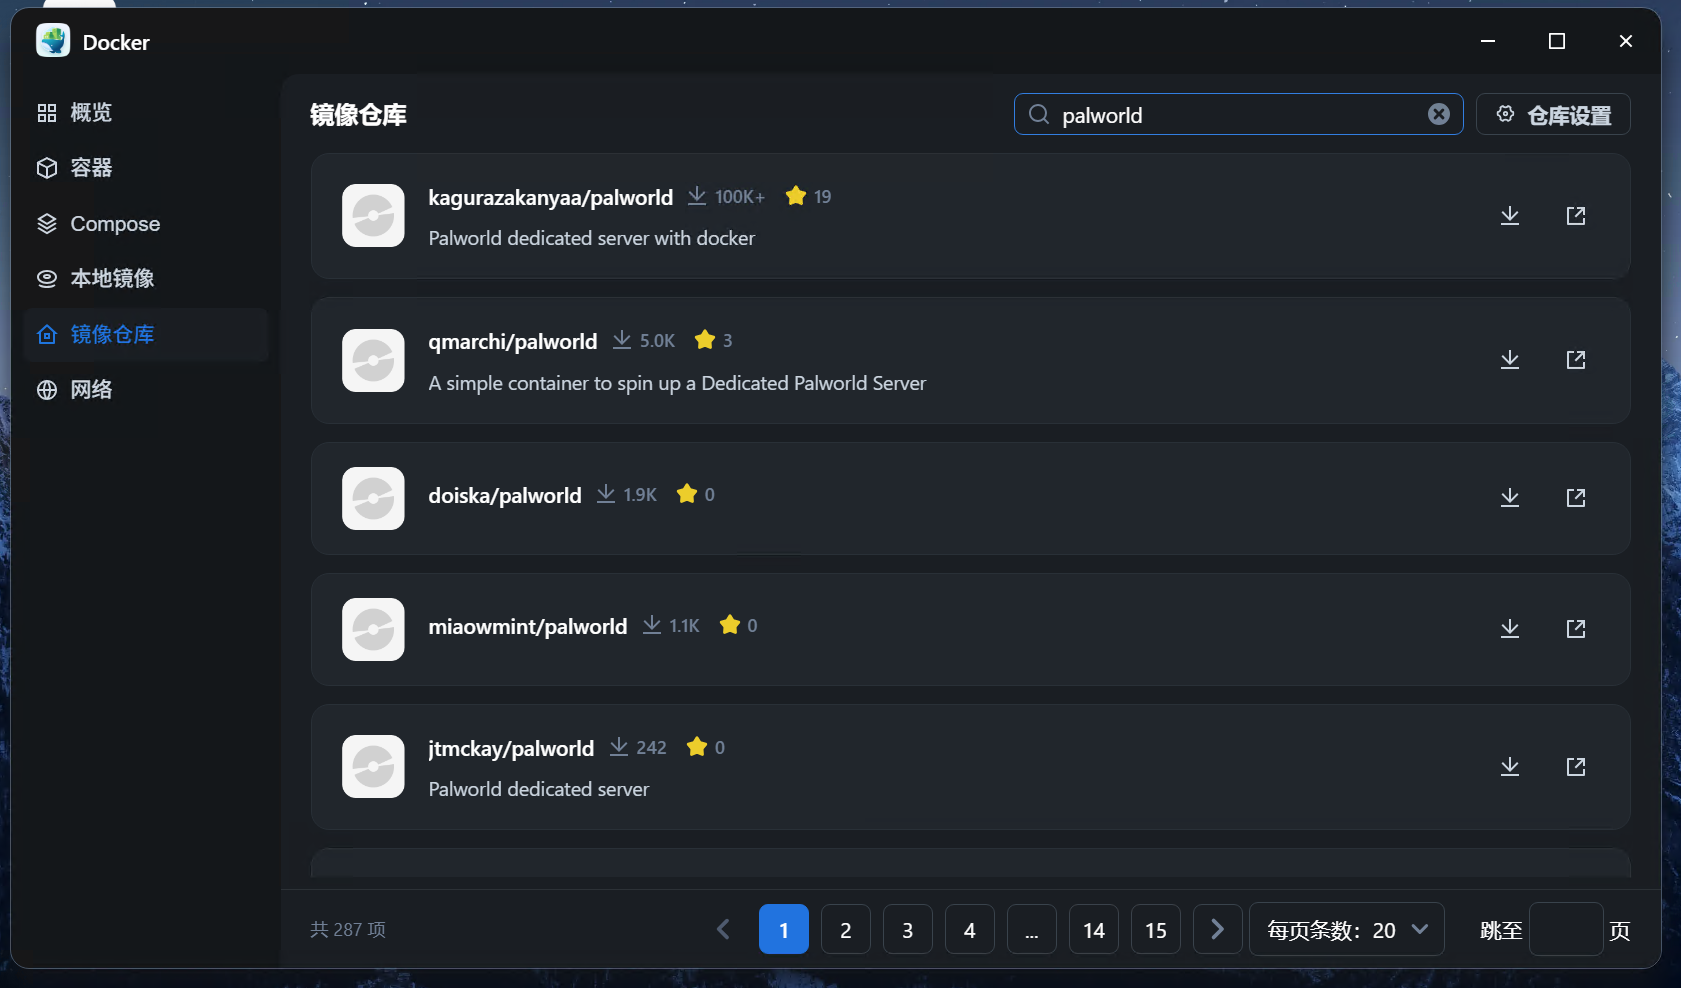Download the kagurazakanyaa/palworld image
Screen dimensions: 1681x988
pyautogui.click(x=1510, y=216)
